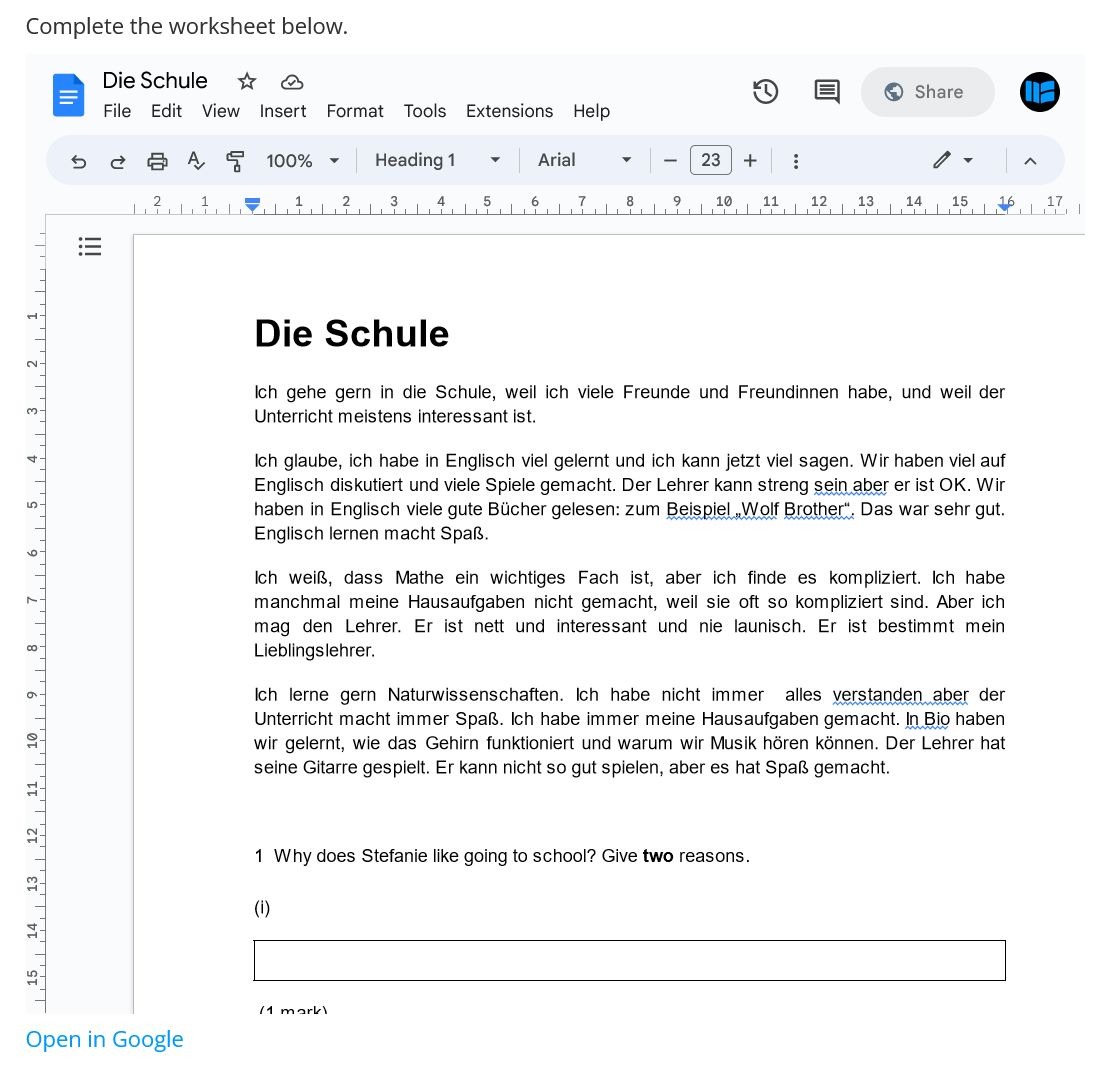Show document outline list icon
This screenshot has height=1066, width=1109.
(x=90, y=246)
